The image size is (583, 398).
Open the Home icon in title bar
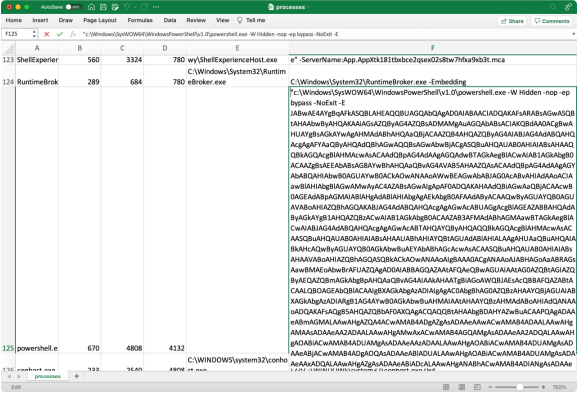[91, 7]
